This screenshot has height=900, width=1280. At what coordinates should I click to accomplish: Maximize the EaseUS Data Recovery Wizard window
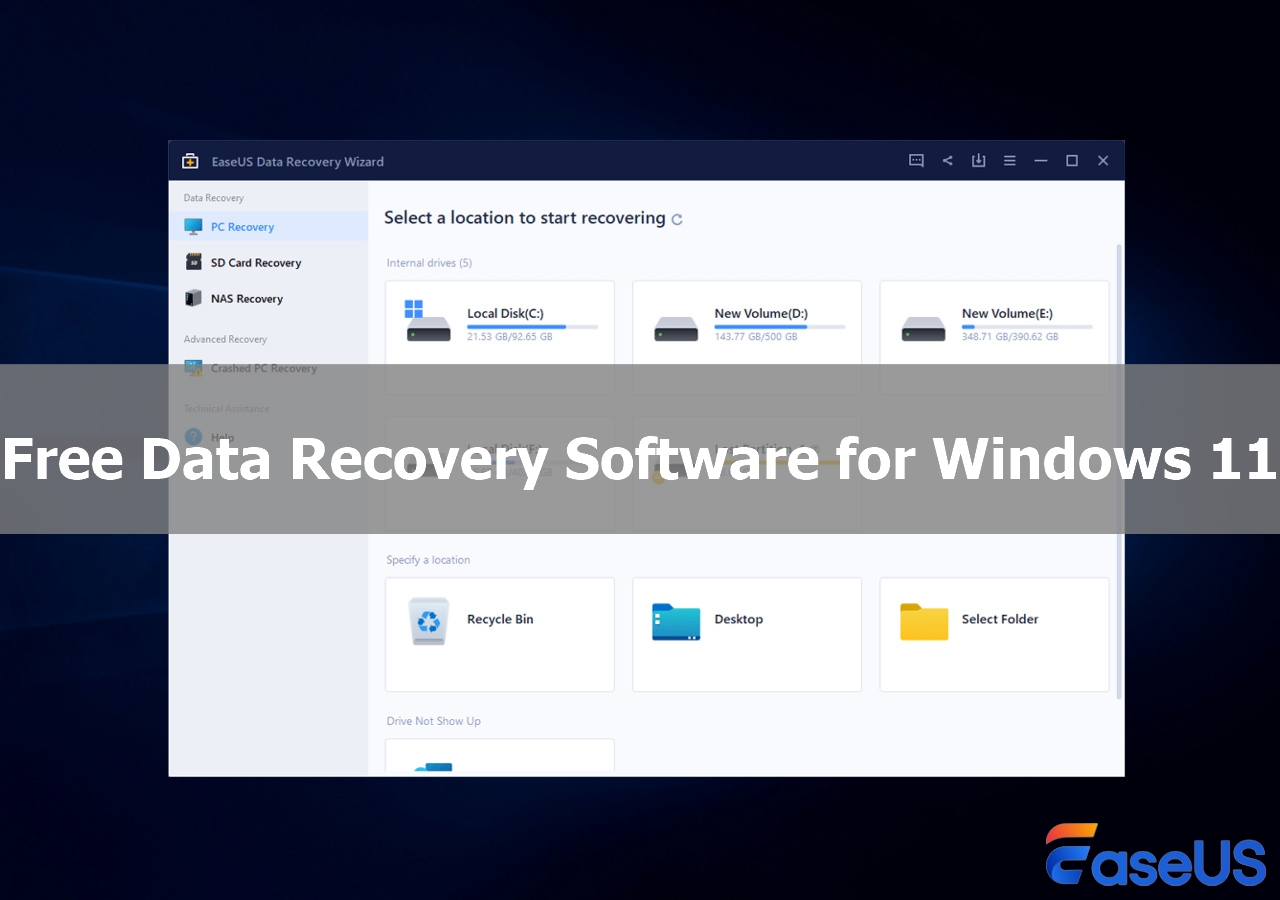[1072, 161]
